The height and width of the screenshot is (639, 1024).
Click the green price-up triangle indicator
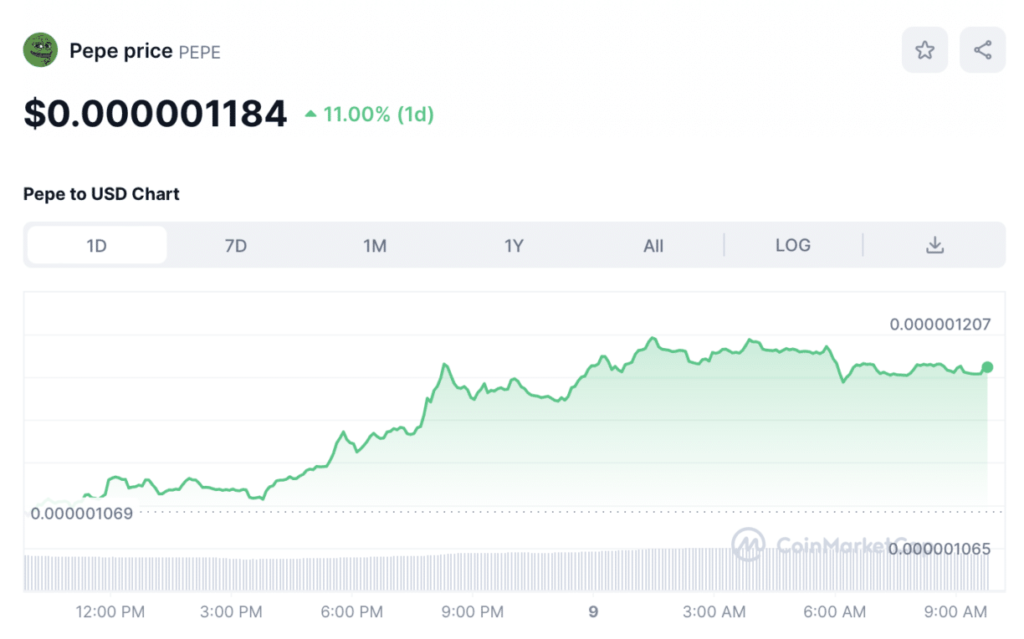click(x=310, y=115)
